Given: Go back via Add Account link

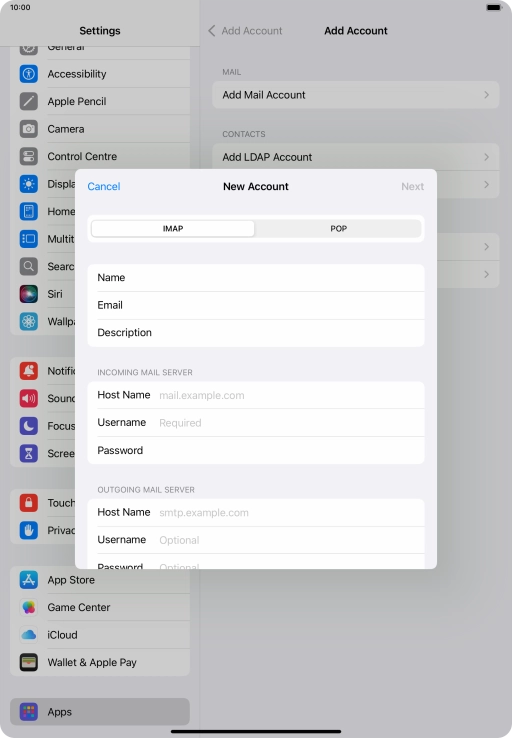Looking at the screenshot, I should click(252, 31).
